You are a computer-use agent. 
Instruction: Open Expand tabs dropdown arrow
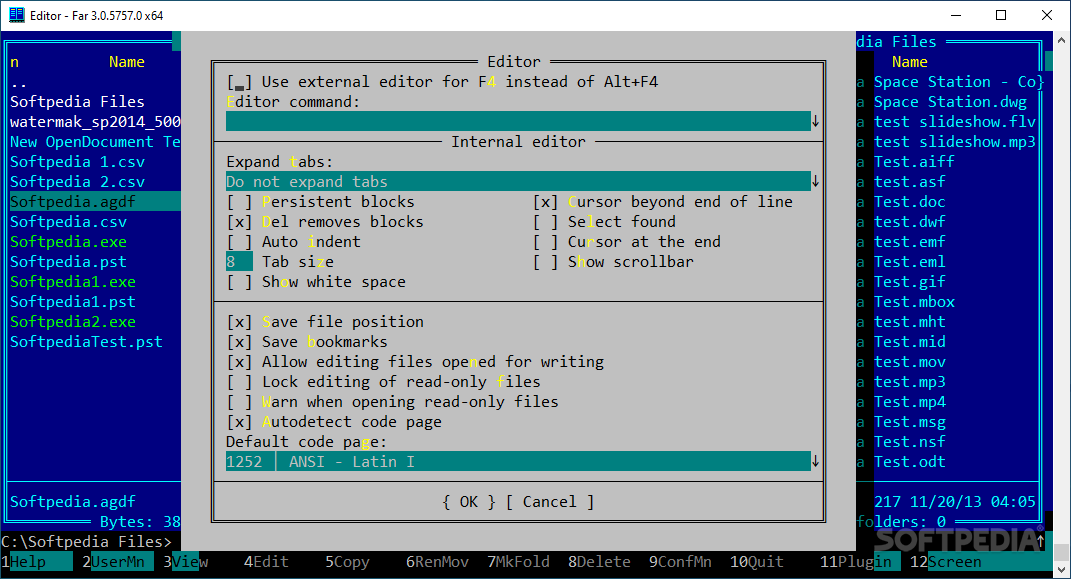point(816,182)
